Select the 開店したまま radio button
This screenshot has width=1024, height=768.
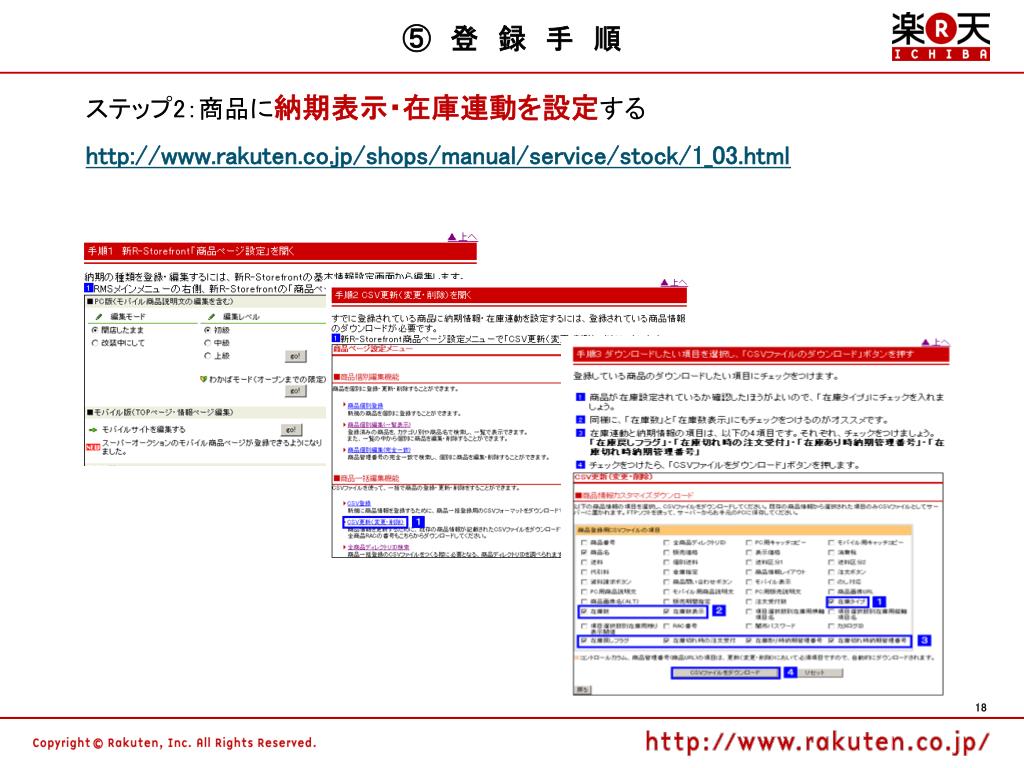pyautogui.click(x=95, y=330)
